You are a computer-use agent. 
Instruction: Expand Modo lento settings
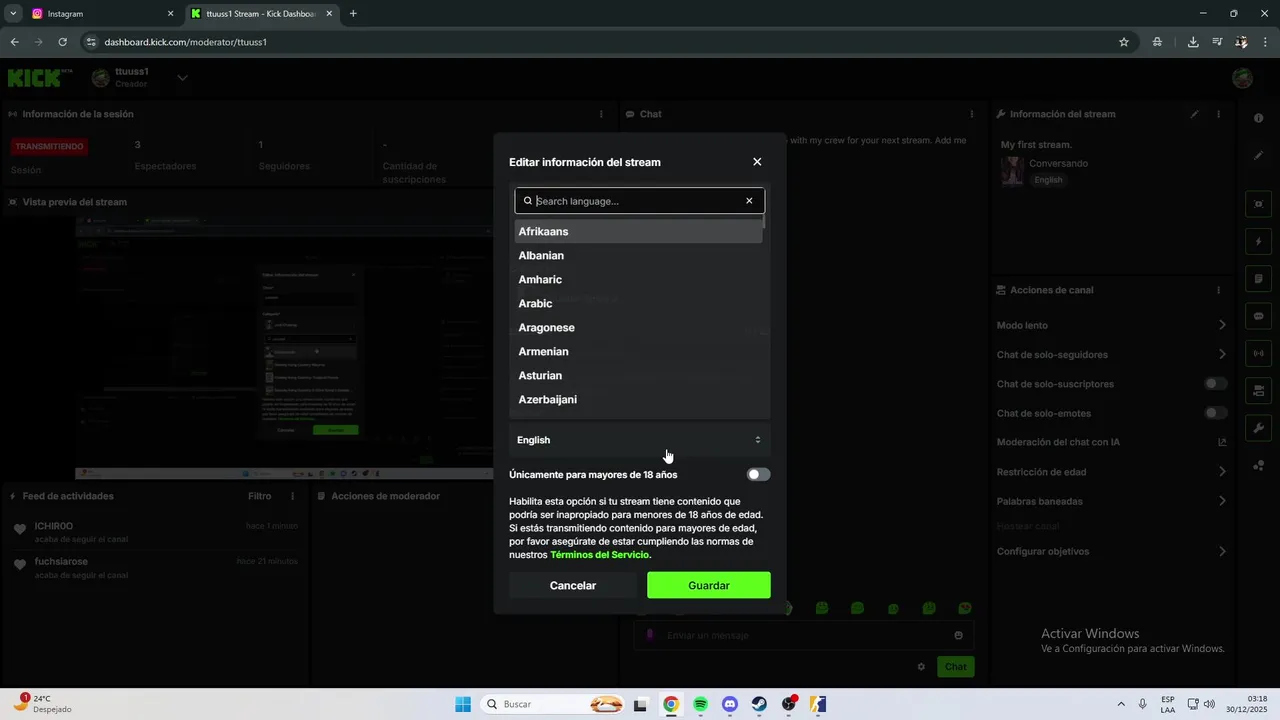pos(1111,325)
